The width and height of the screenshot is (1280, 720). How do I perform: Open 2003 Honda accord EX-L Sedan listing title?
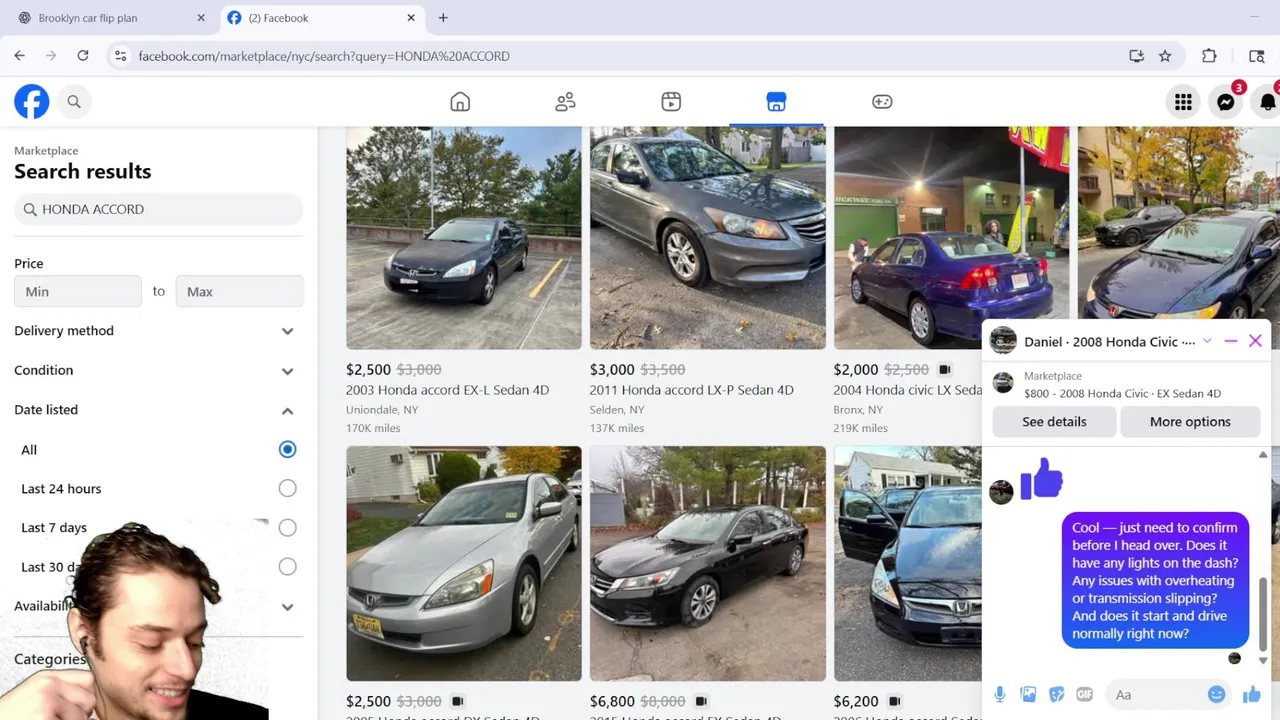pyautogui.click(x=447, y=390)
